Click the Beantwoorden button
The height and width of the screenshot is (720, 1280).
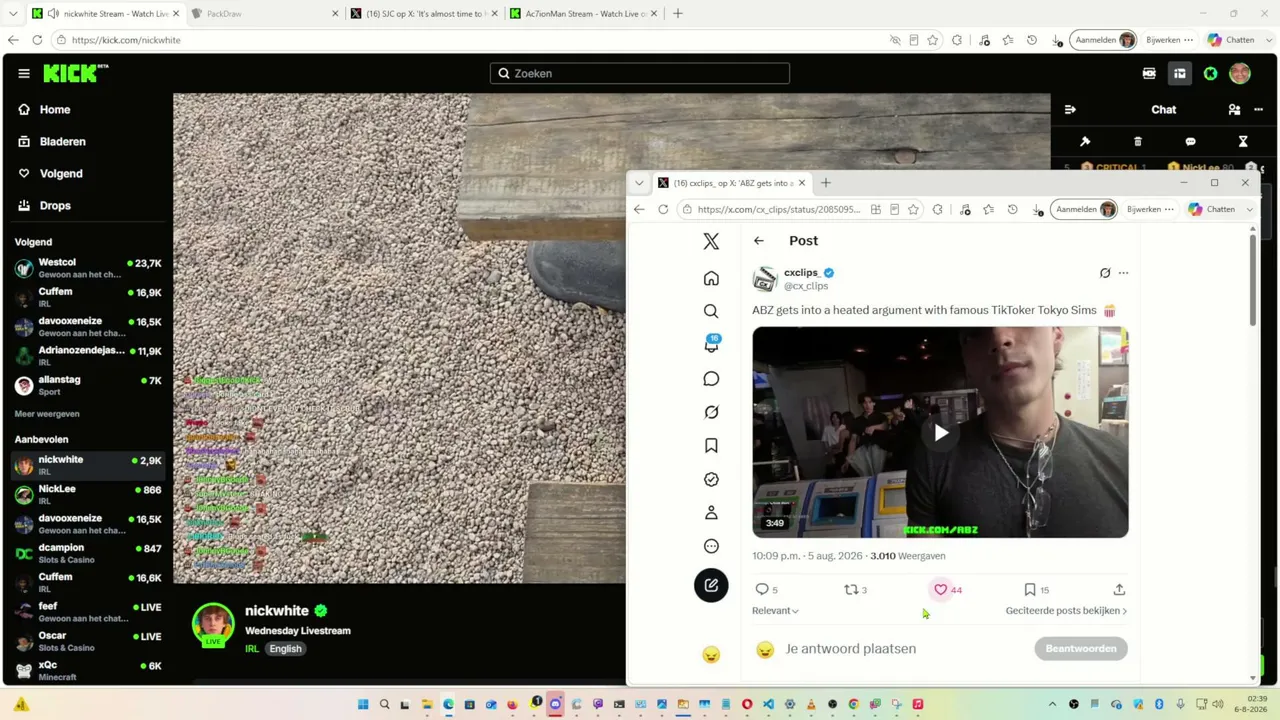(x=1081, y=649)
